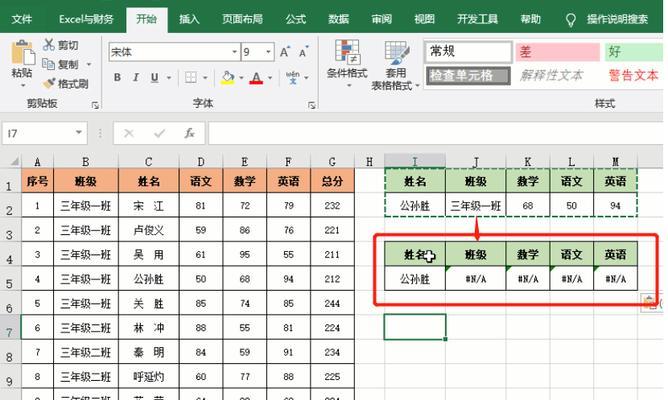Viewport: 668px width, 400px height.
Task: Apply 警告文本 Warning Text style
Action: [634, 76]
